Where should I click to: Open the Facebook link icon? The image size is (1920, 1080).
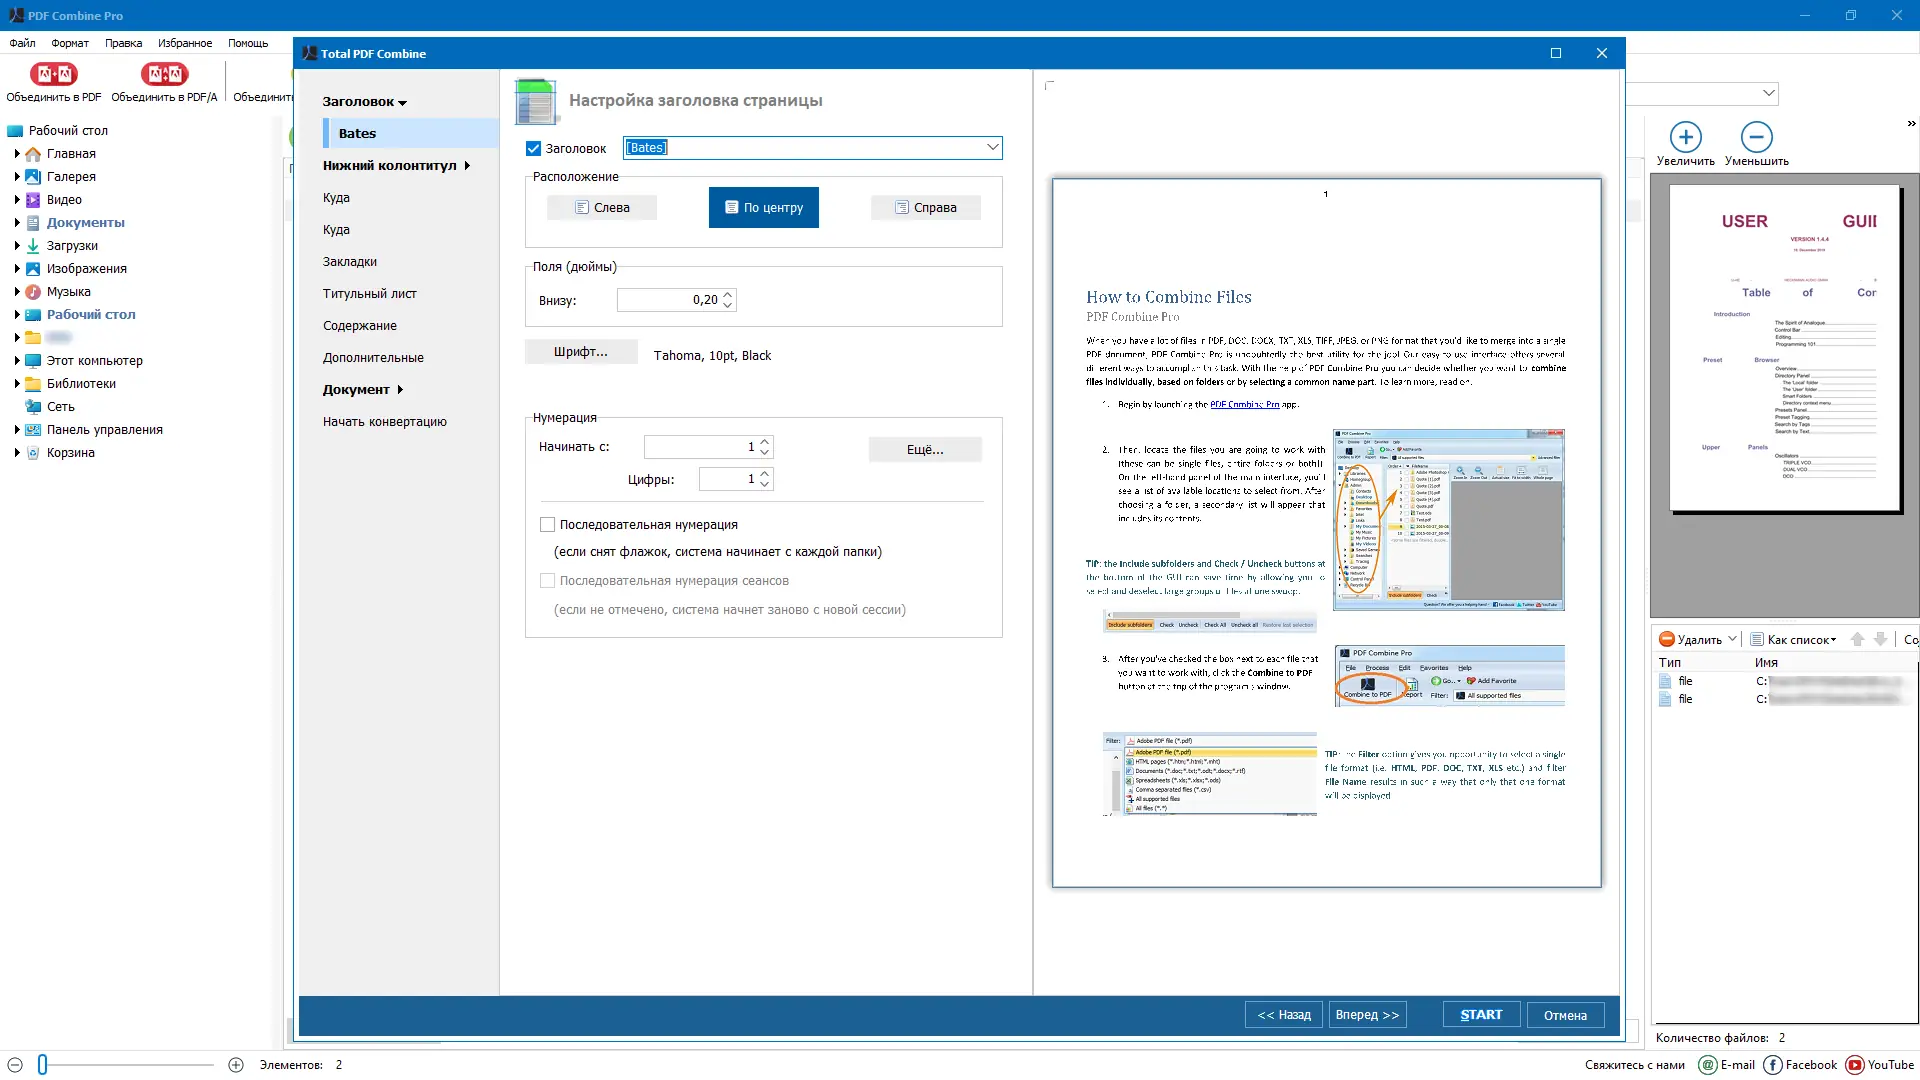click(1773, 1065)
